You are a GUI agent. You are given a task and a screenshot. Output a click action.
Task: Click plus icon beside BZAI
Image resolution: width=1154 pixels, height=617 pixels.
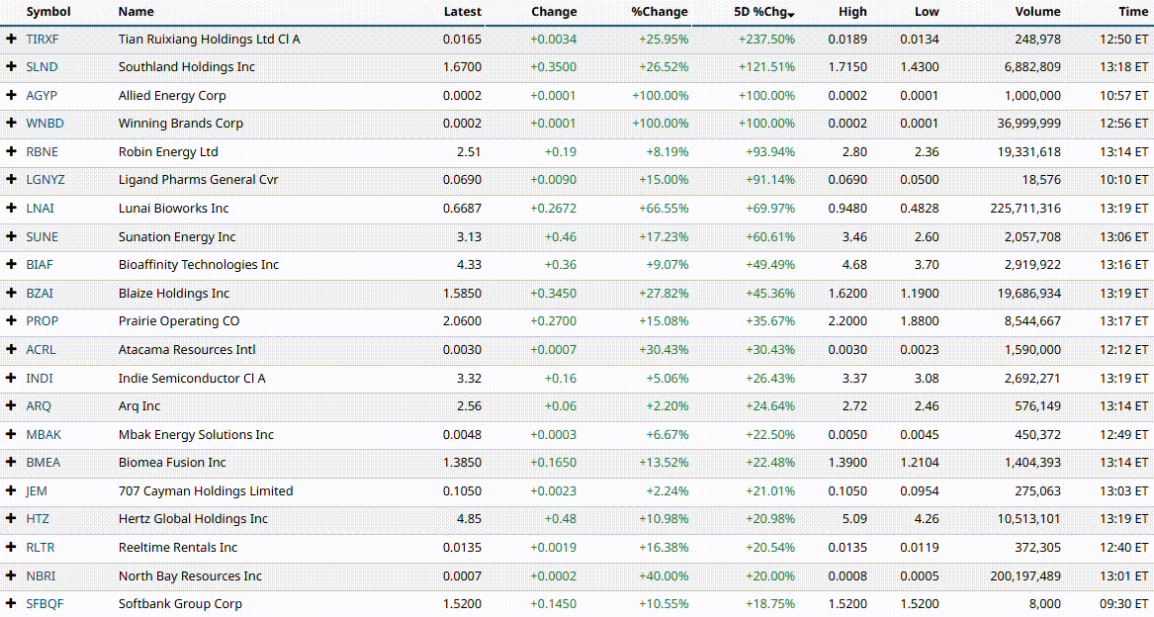click(11, 293)
